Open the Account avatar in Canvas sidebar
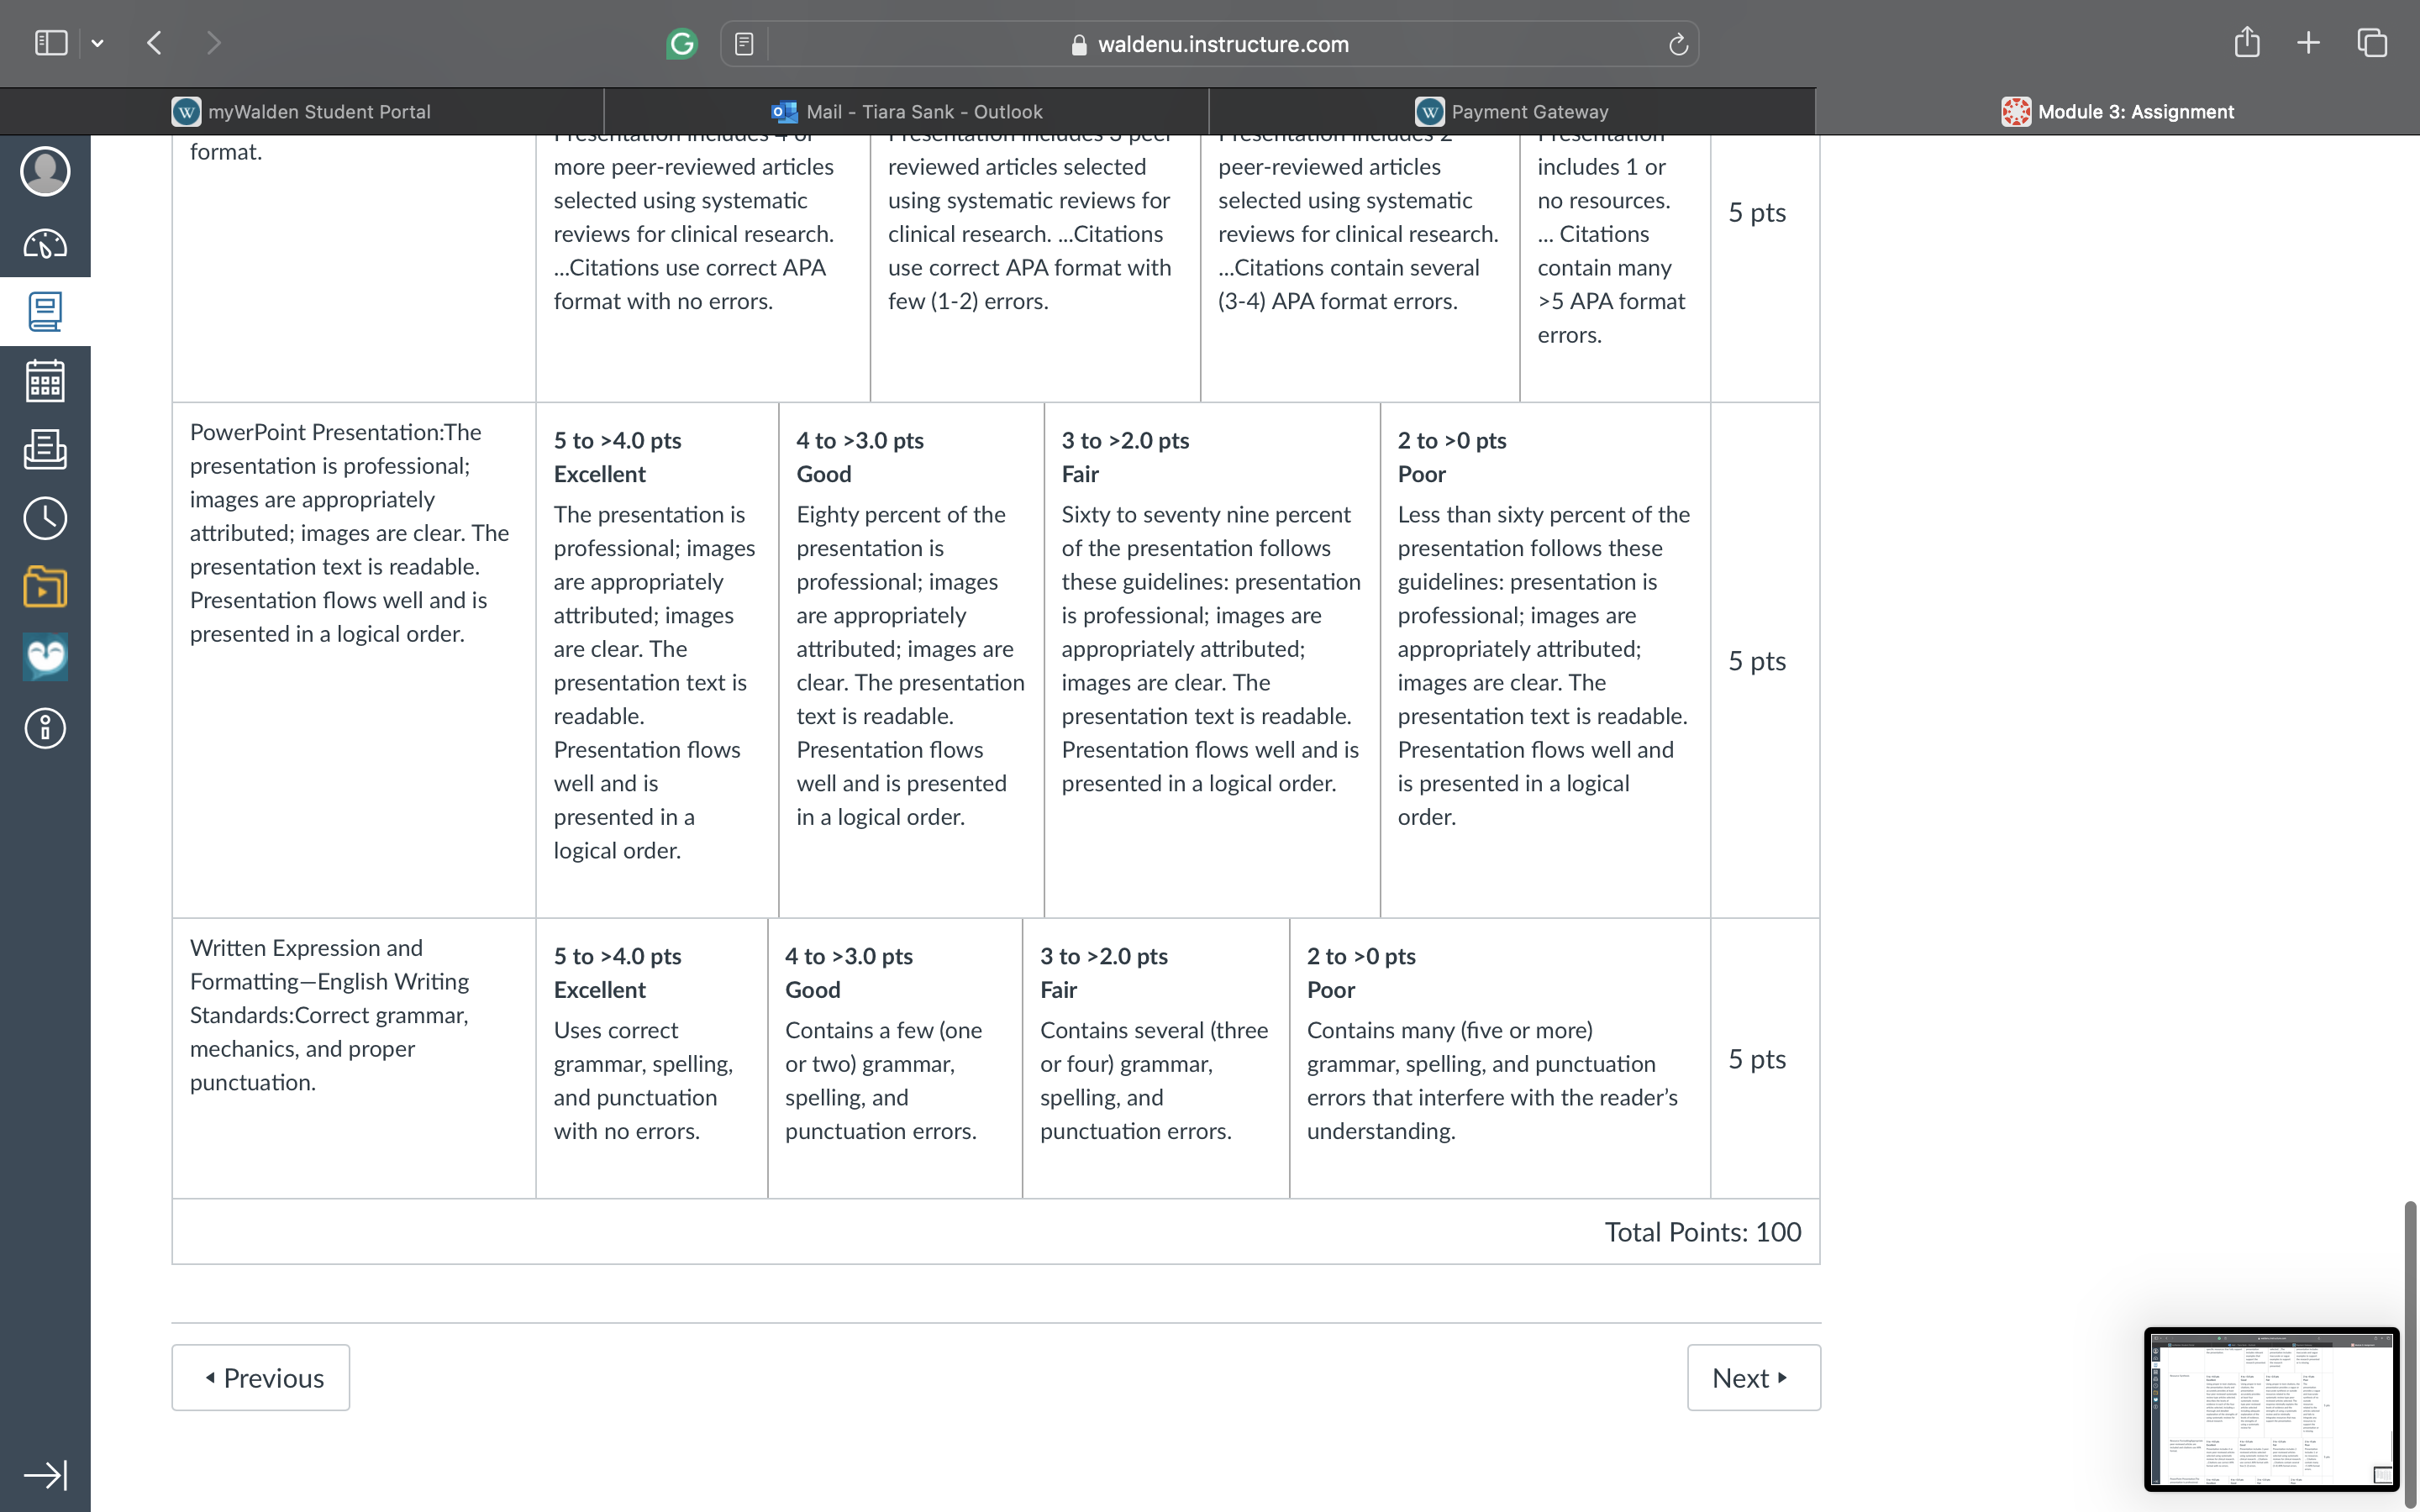2420x1512 pixels. click(x=45, y=171)
